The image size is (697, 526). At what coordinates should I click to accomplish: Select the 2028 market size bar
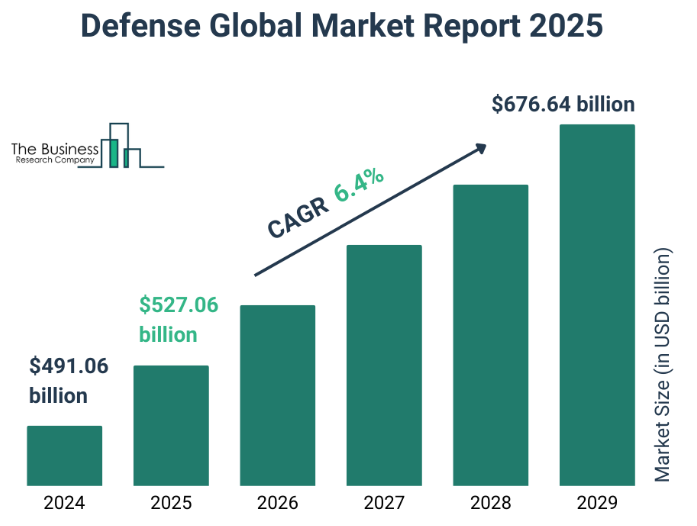491,335
